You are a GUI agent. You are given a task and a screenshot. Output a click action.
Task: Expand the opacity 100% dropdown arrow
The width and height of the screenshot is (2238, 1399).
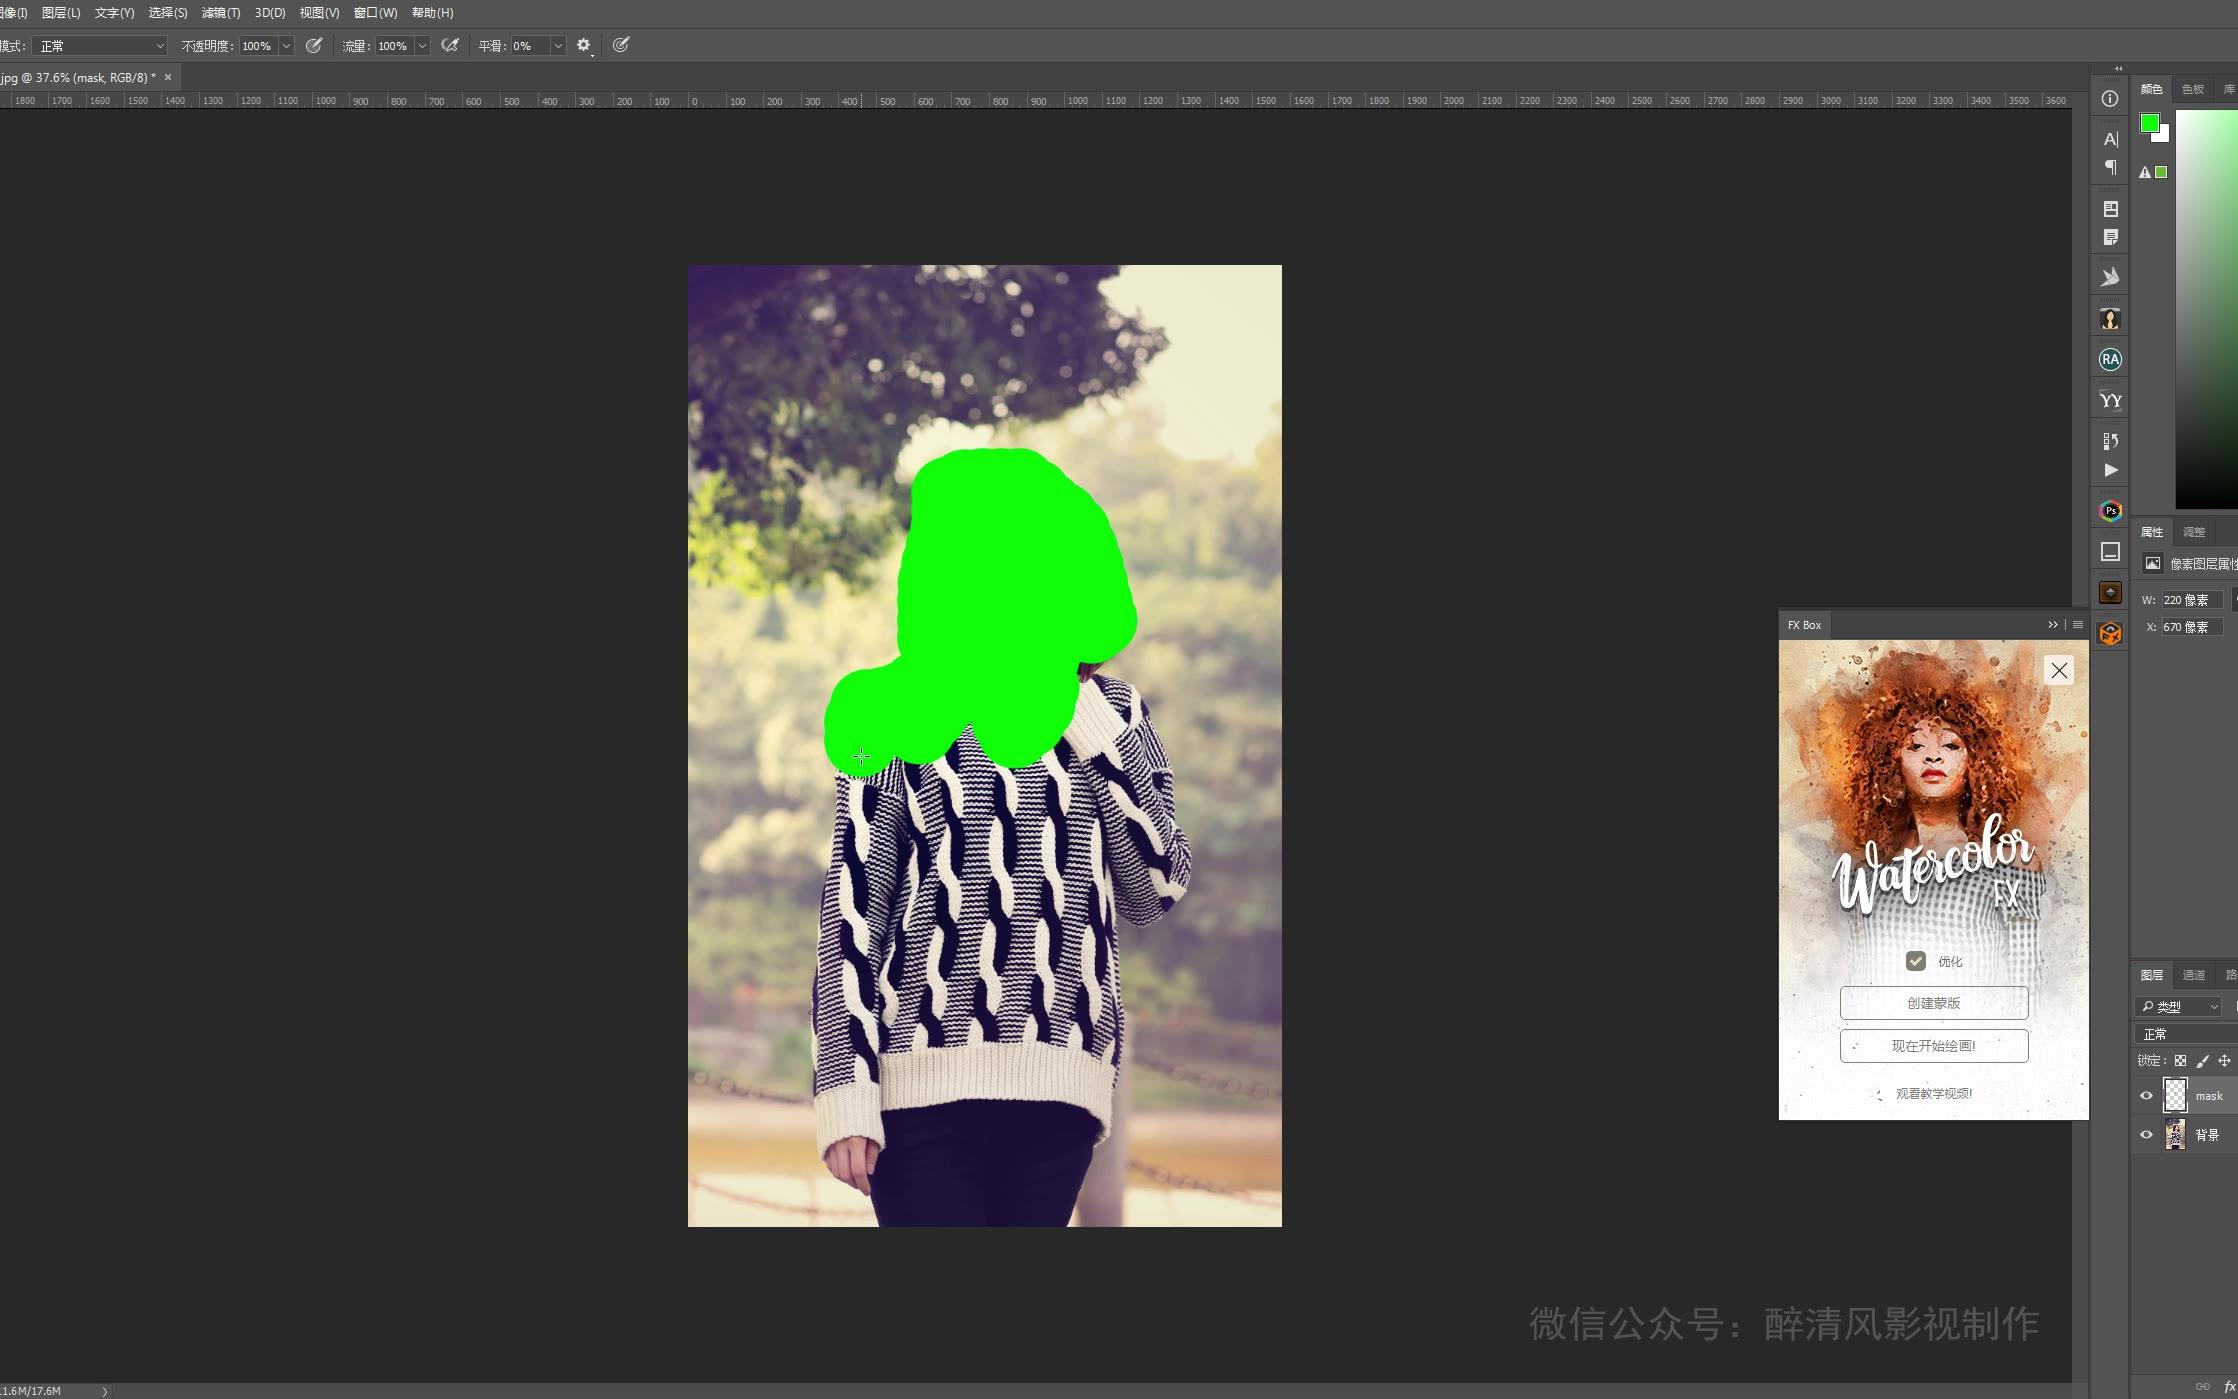pyautogui.click(x=287, y=46)
